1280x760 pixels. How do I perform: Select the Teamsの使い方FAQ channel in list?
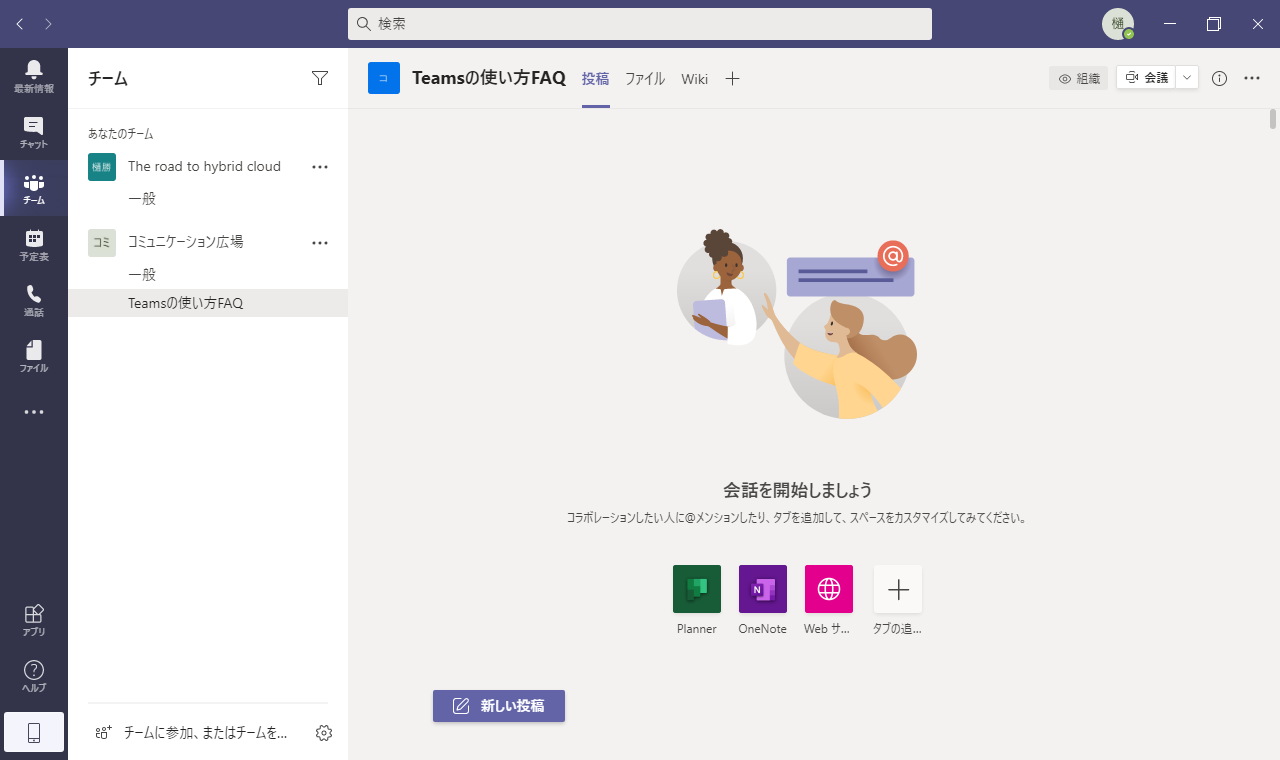tap(208, 303)
